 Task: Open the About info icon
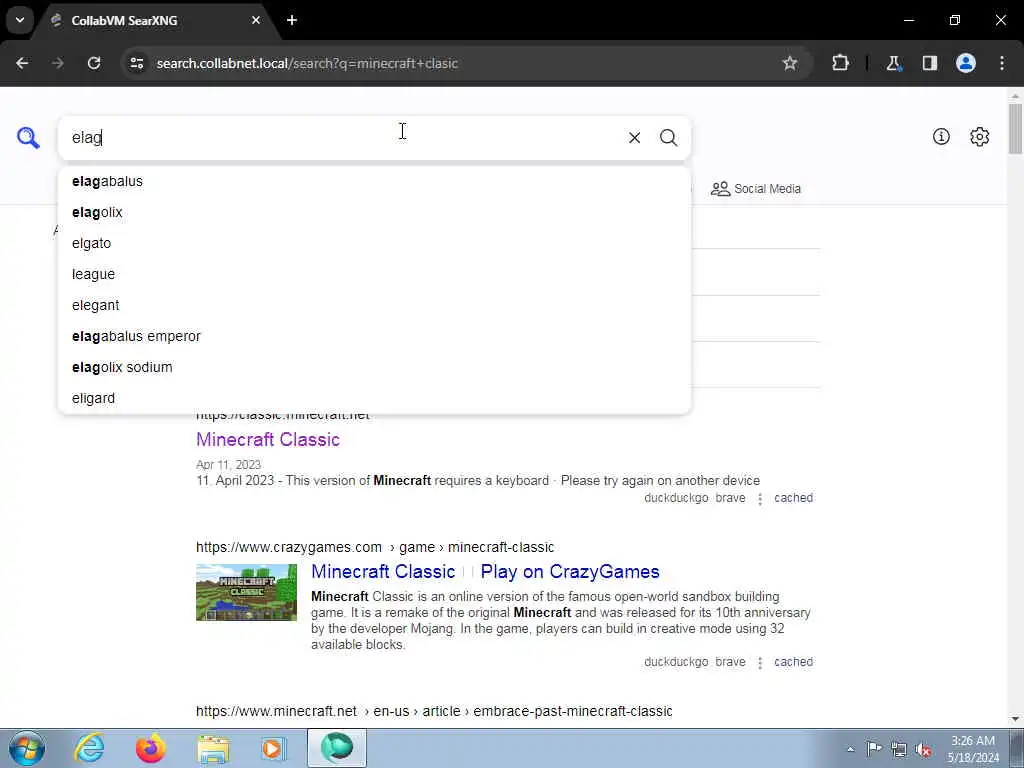[941, 136]
